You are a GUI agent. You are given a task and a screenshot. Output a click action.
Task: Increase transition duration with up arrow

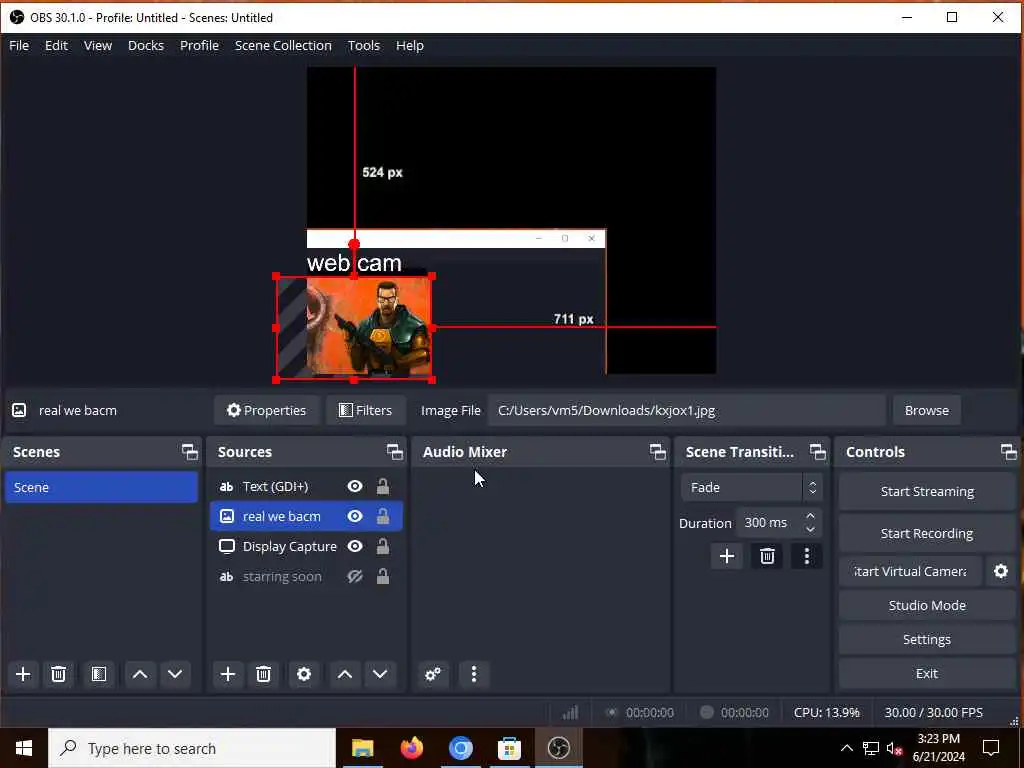coord(810,516)
